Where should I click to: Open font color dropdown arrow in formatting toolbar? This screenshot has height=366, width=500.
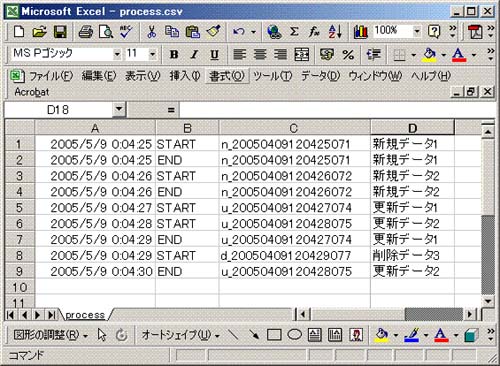pyautogui.click(x=474, y=55)
